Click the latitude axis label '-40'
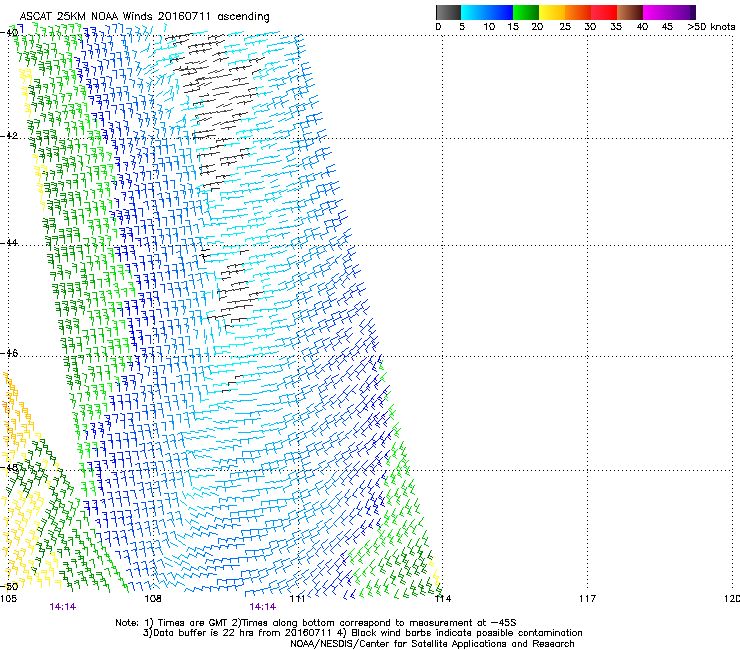Viewport: 740px width, 650px height. pyautogui.click(x=9, y=33)
